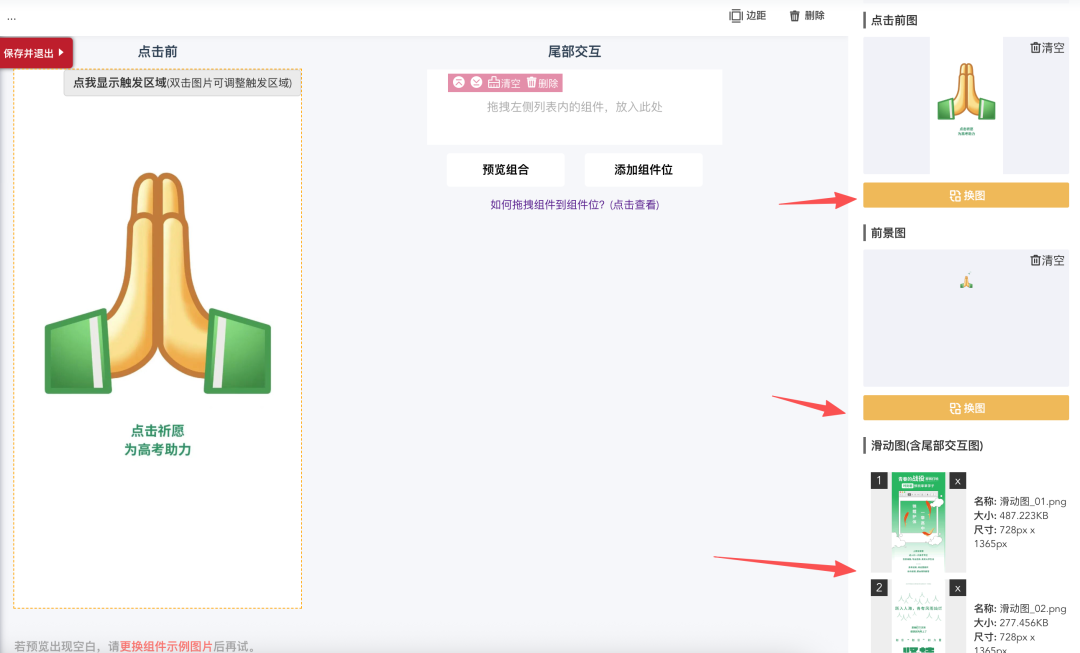Viewport: 1080px width, 653px height.
Task: Click 换图 button under 点击前图
Action: 966,196
